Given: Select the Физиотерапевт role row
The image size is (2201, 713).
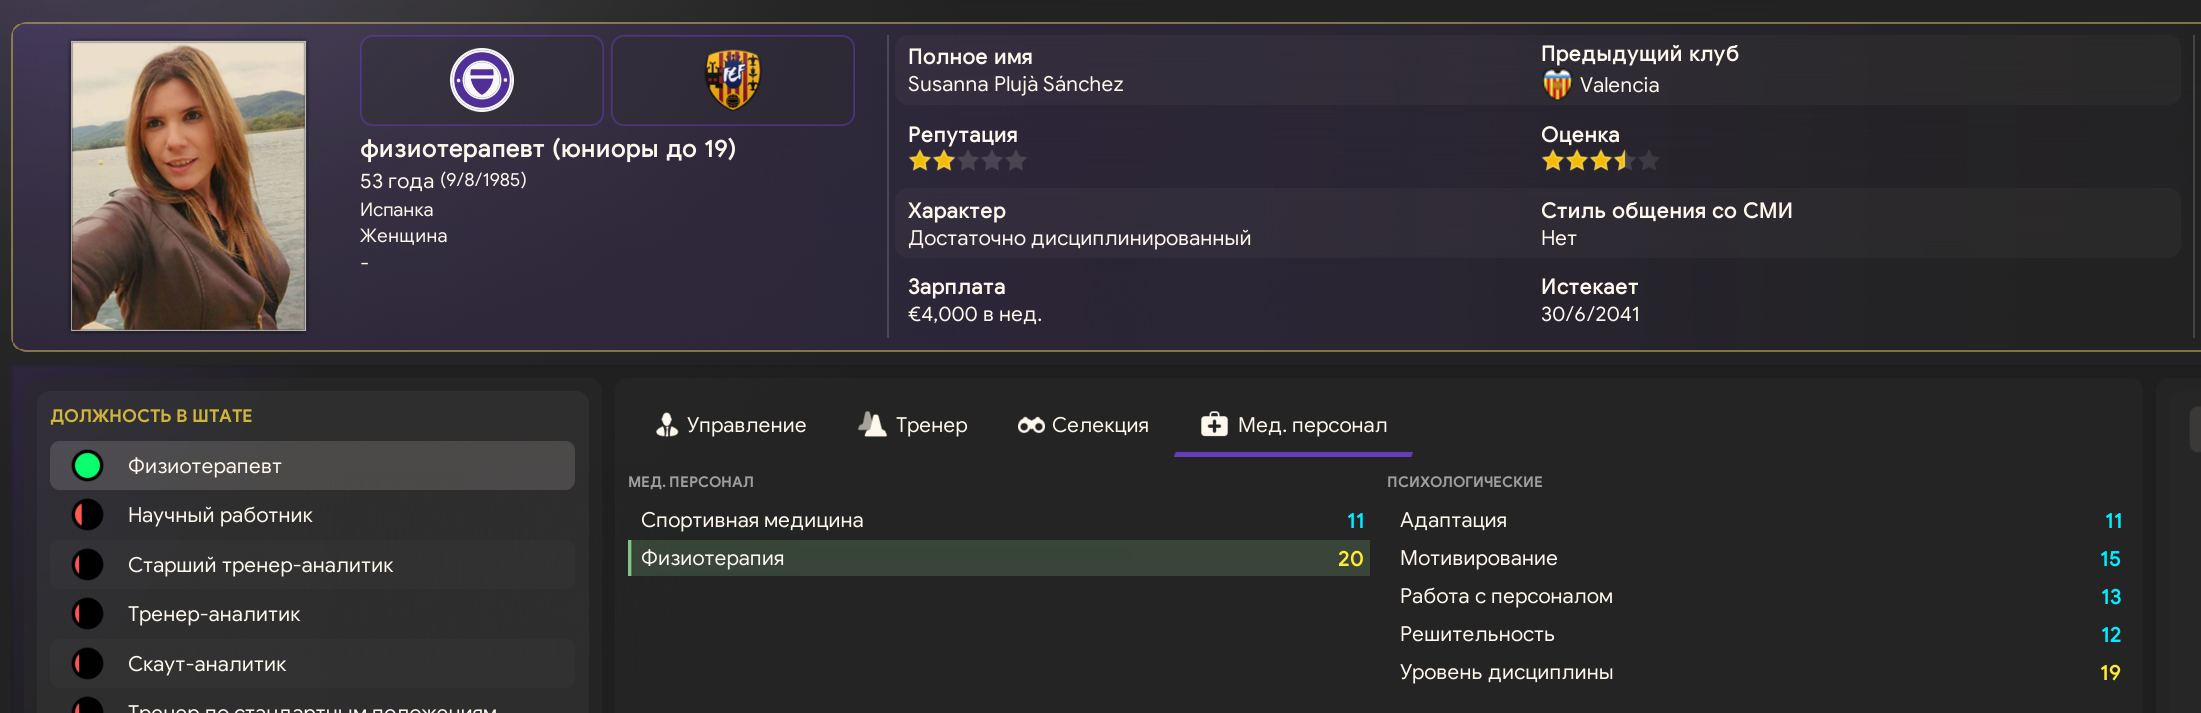Looking at the screenshot, I should (312, 466).
